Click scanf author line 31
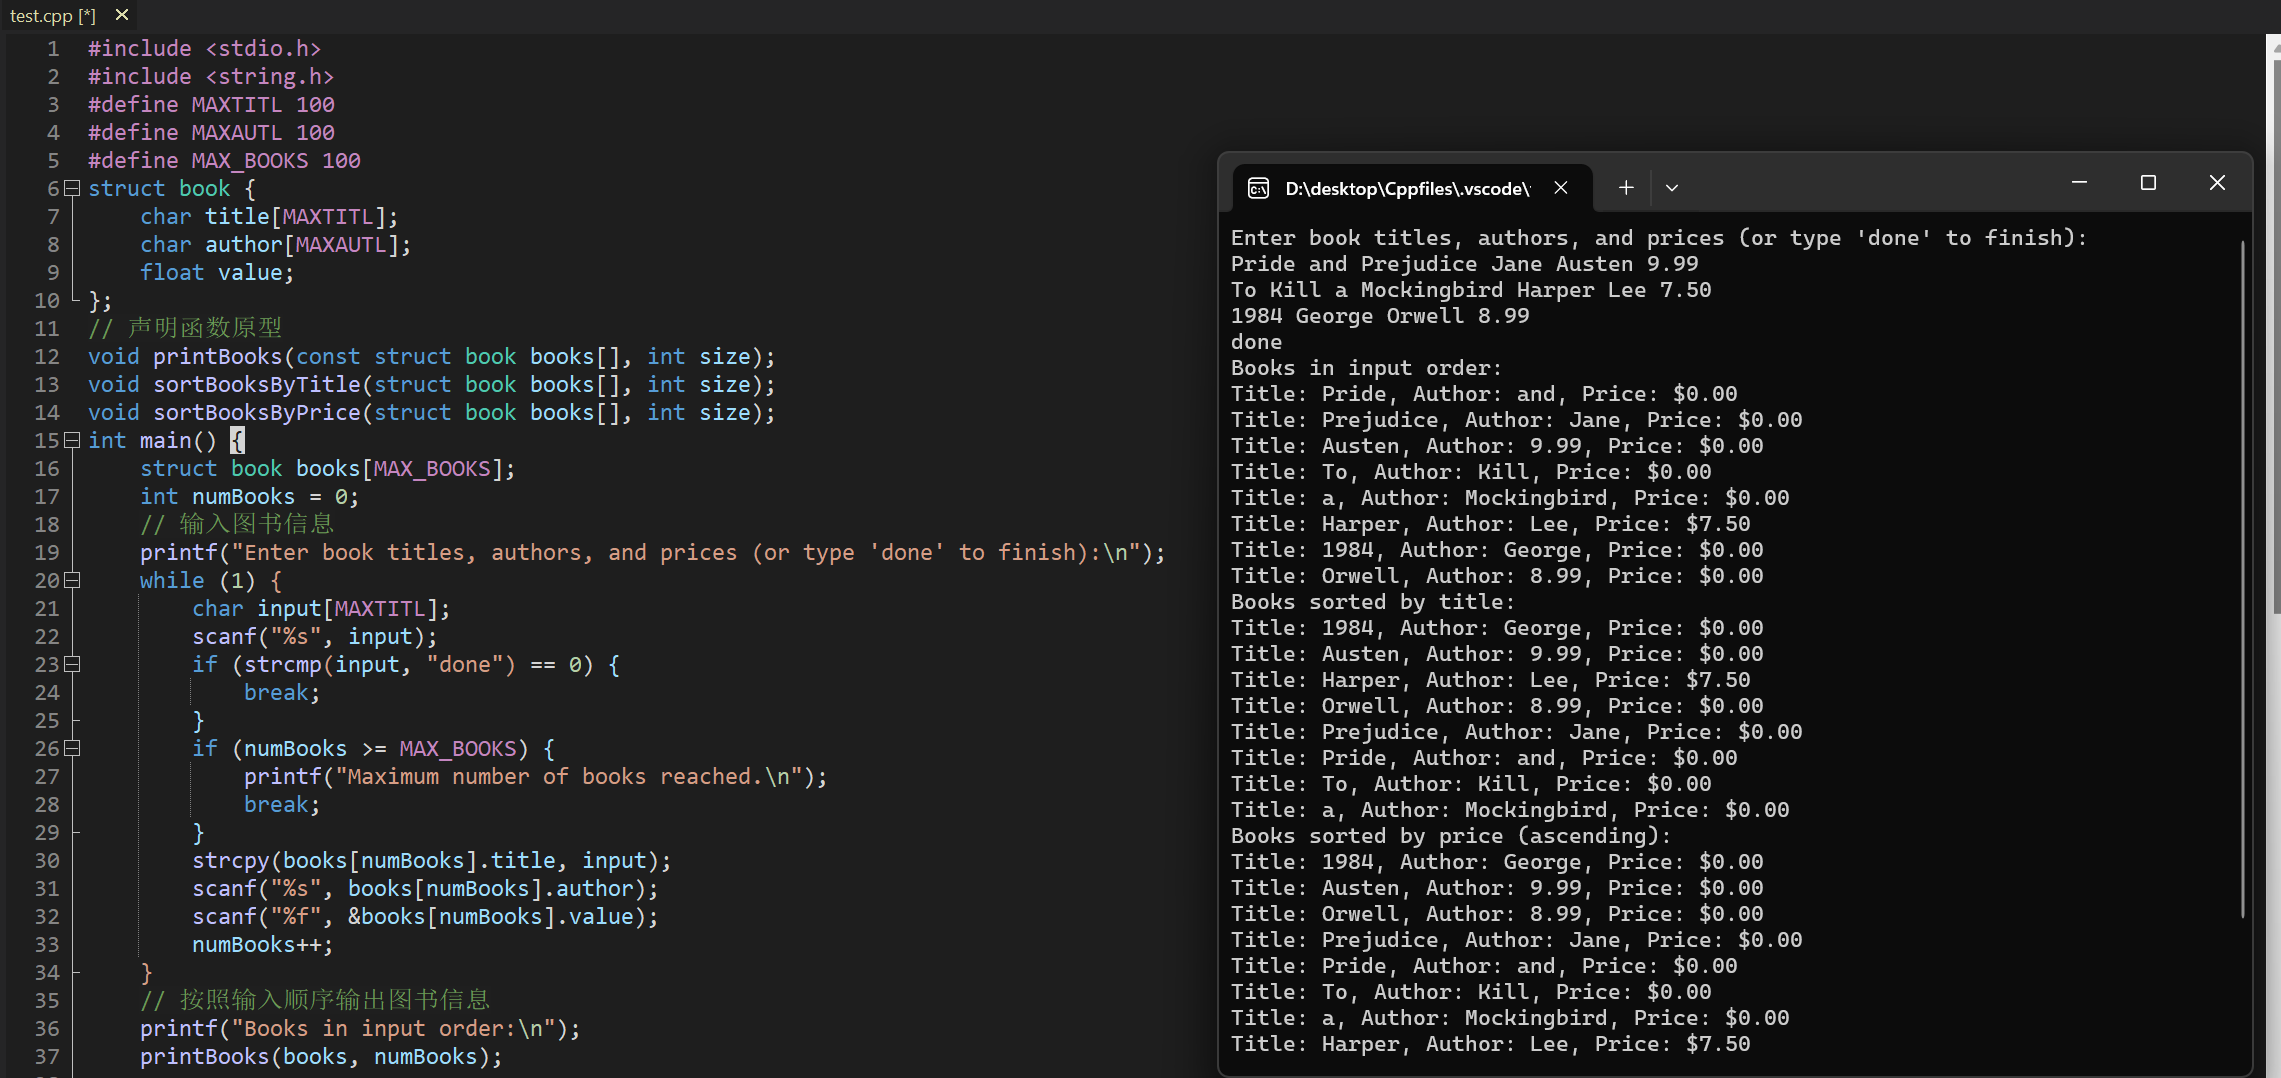This screenshot has width=2281, height=1078. pyautogui.click(x=425, y=888)
